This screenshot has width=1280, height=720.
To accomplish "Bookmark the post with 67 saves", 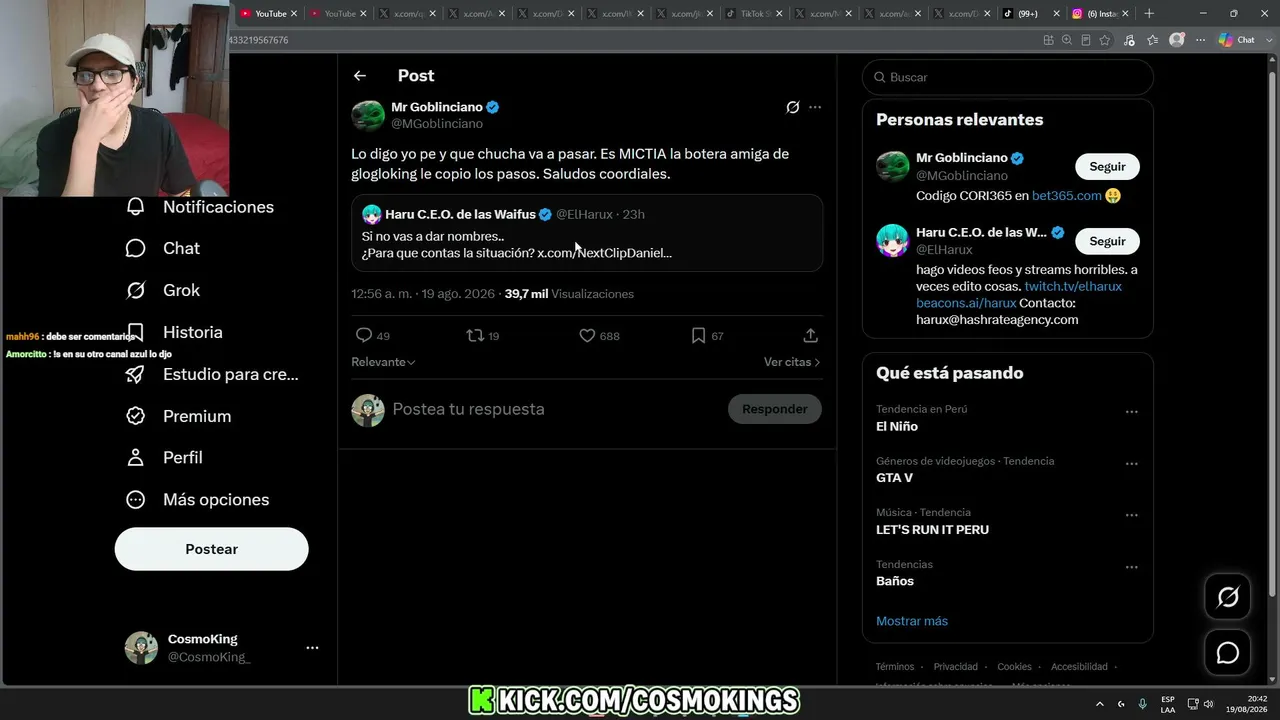I will [699, 336].
